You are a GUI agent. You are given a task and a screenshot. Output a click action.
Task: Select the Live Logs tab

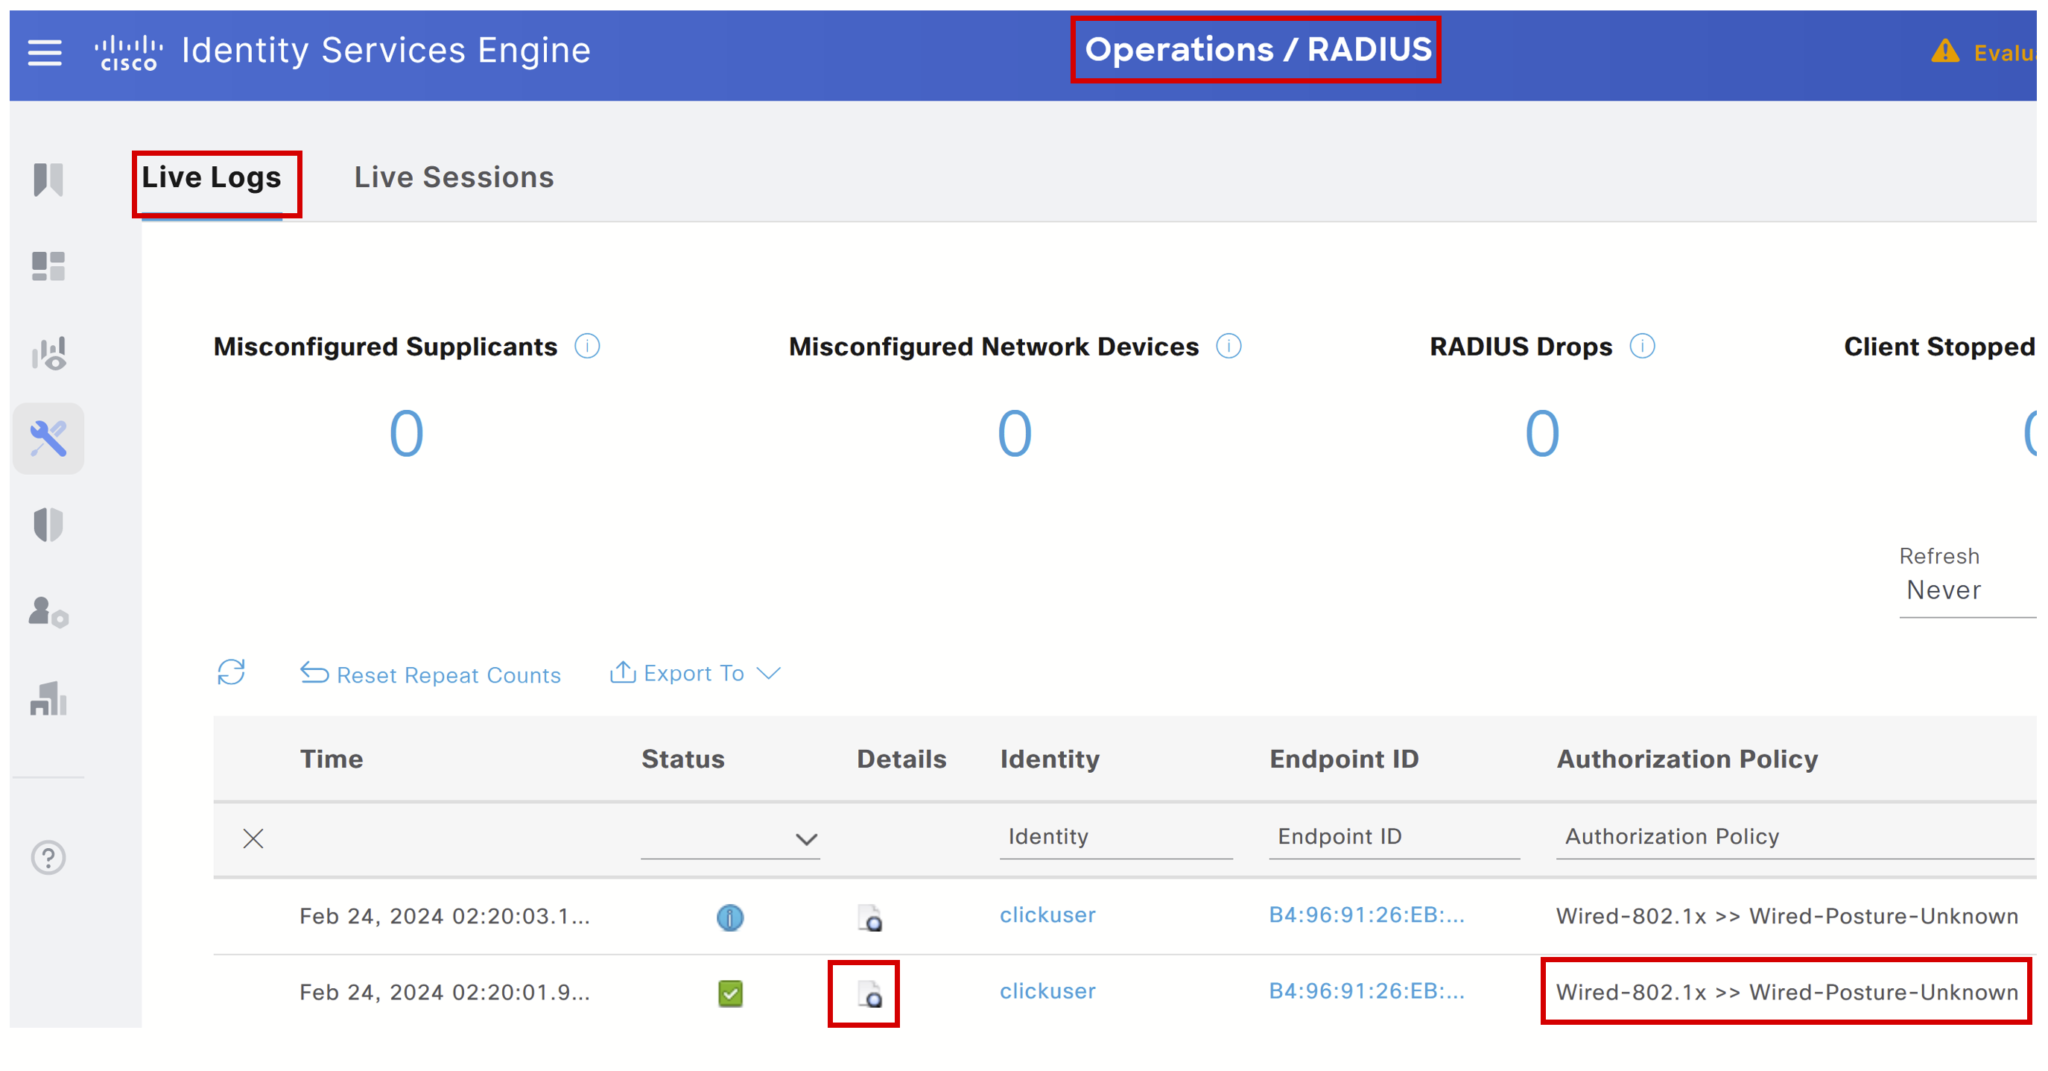[210, 177]
